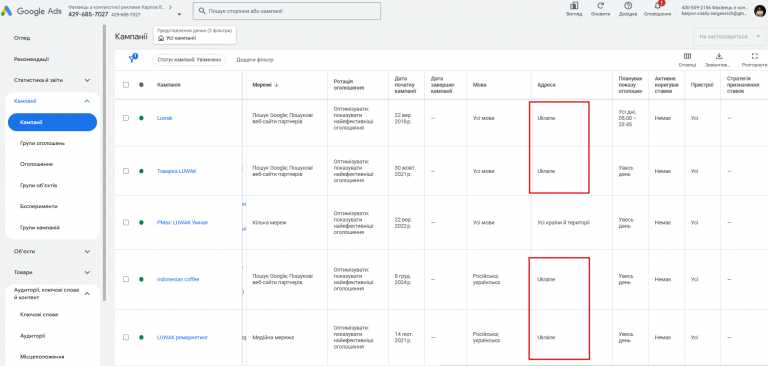Click the Завантажити download icon
This screenshot has width=768, height=366.
[x=719, y=56]
